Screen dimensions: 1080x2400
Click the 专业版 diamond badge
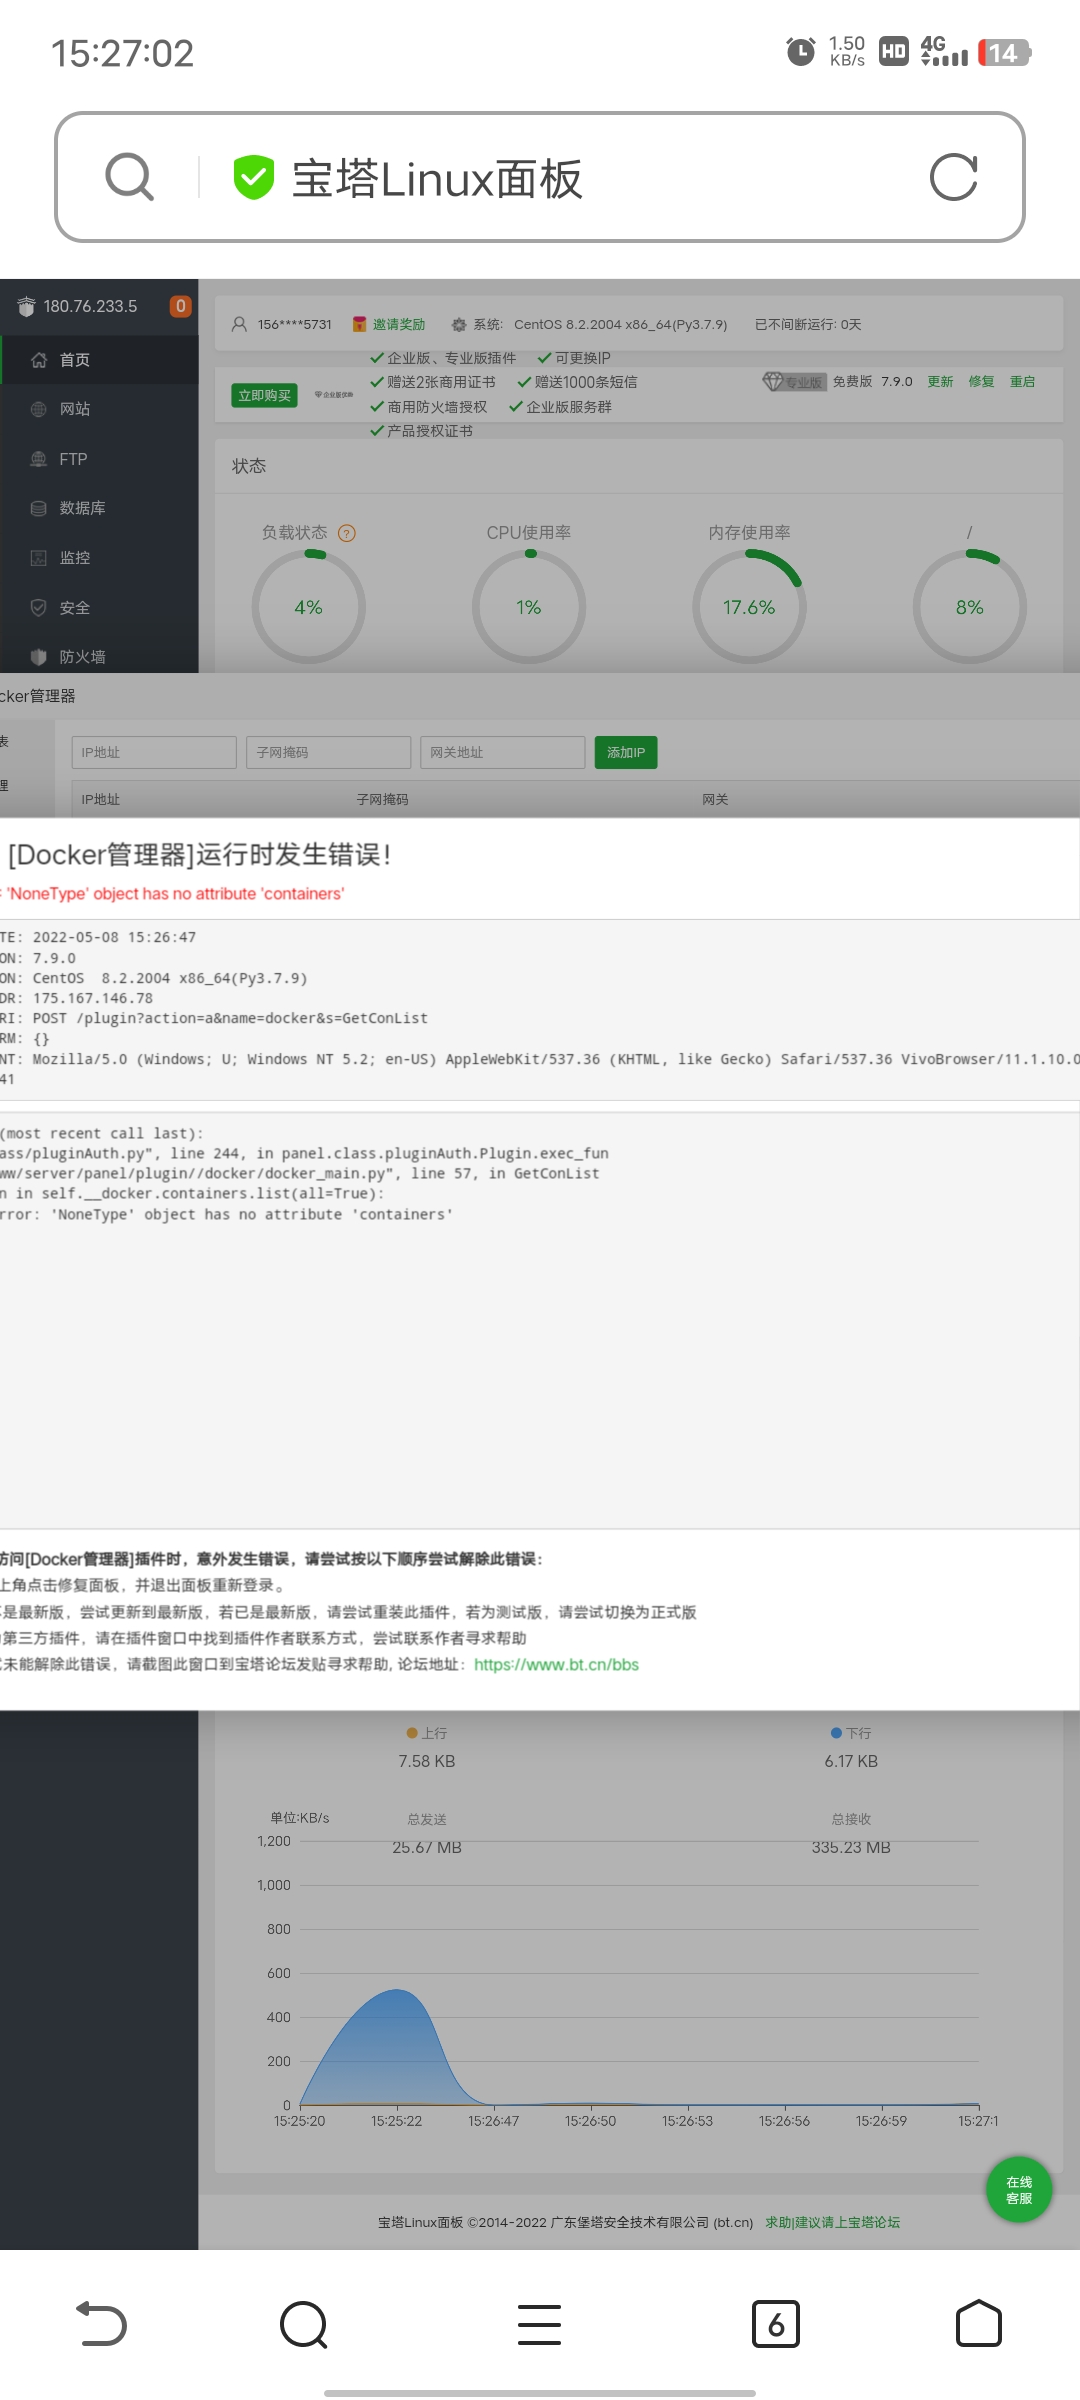(794, 381)
